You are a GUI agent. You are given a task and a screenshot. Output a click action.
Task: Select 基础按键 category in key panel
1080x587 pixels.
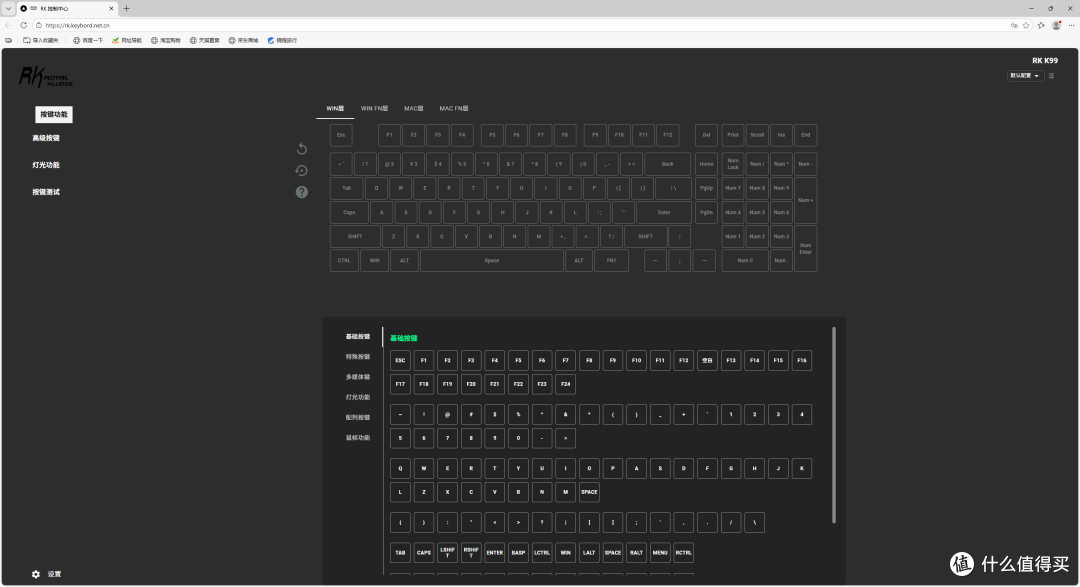357,337
